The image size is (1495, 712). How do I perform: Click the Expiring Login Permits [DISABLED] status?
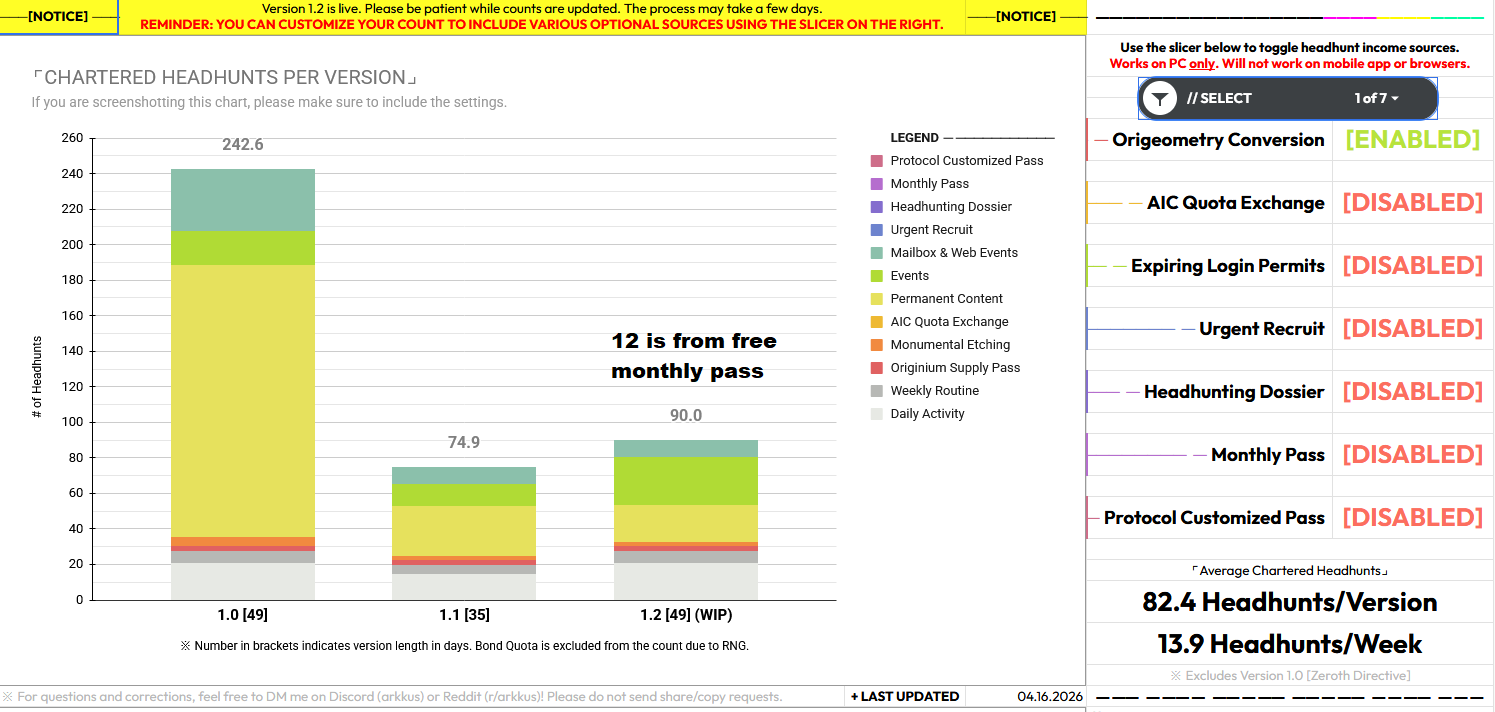point(1413,265)
